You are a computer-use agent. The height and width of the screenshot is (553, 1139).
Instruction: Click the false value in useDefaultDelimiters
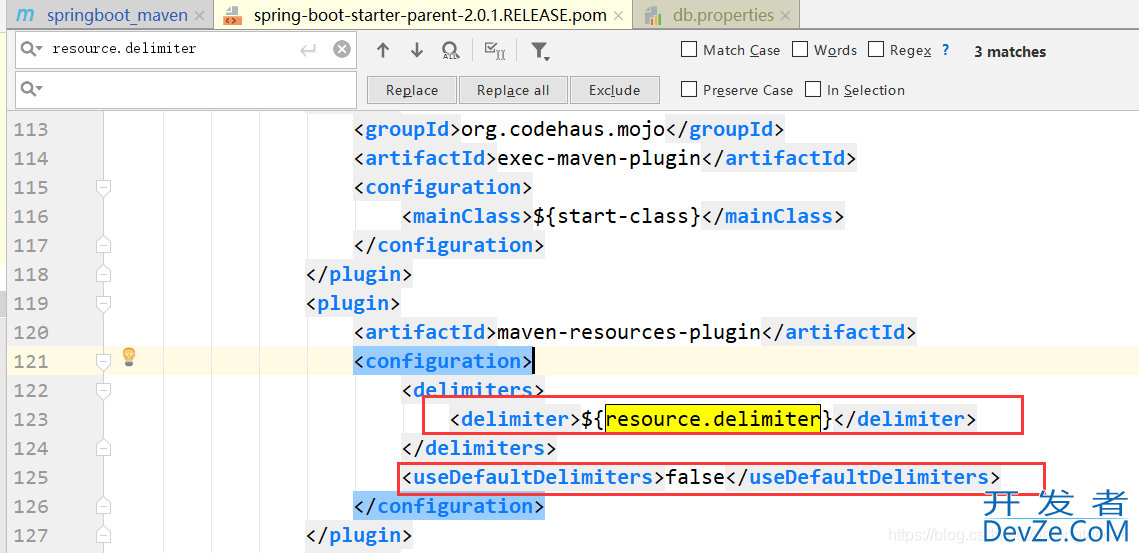(x=695, y=477)
